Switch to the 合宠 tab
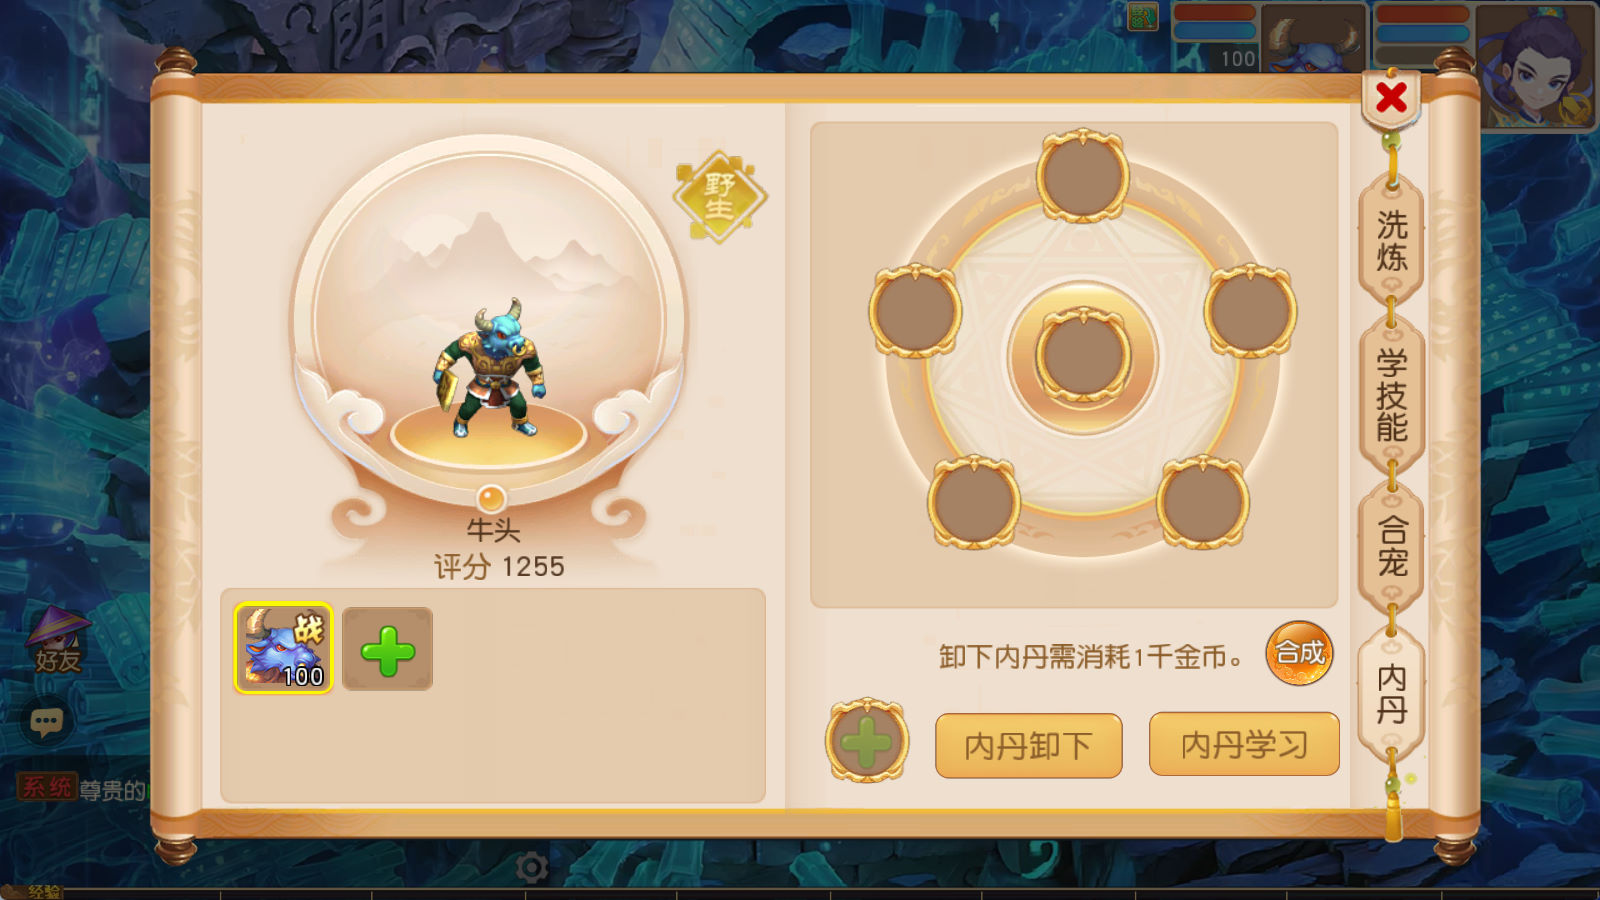Viewport: 1600px width, 900px height. (1391, 547)
